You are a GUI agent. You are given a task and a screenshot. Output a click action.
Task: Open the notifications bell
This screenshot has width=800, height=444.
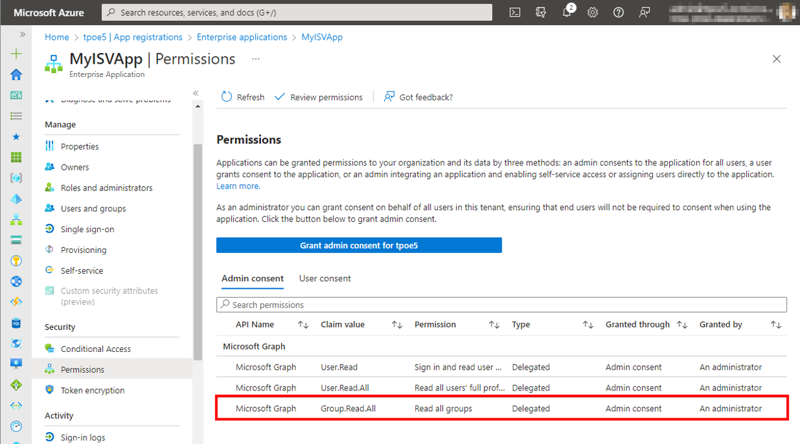(x=567, y=13)
